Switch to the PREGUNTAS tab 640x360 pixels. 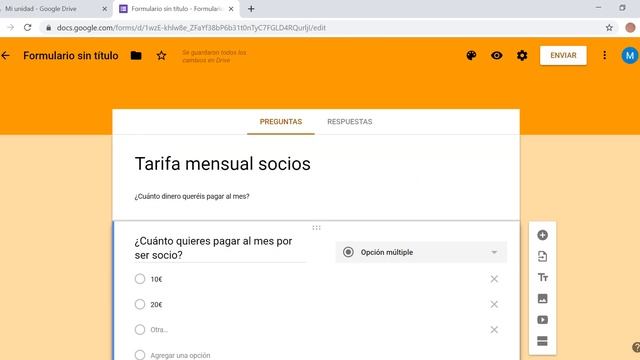pos(281,122)
